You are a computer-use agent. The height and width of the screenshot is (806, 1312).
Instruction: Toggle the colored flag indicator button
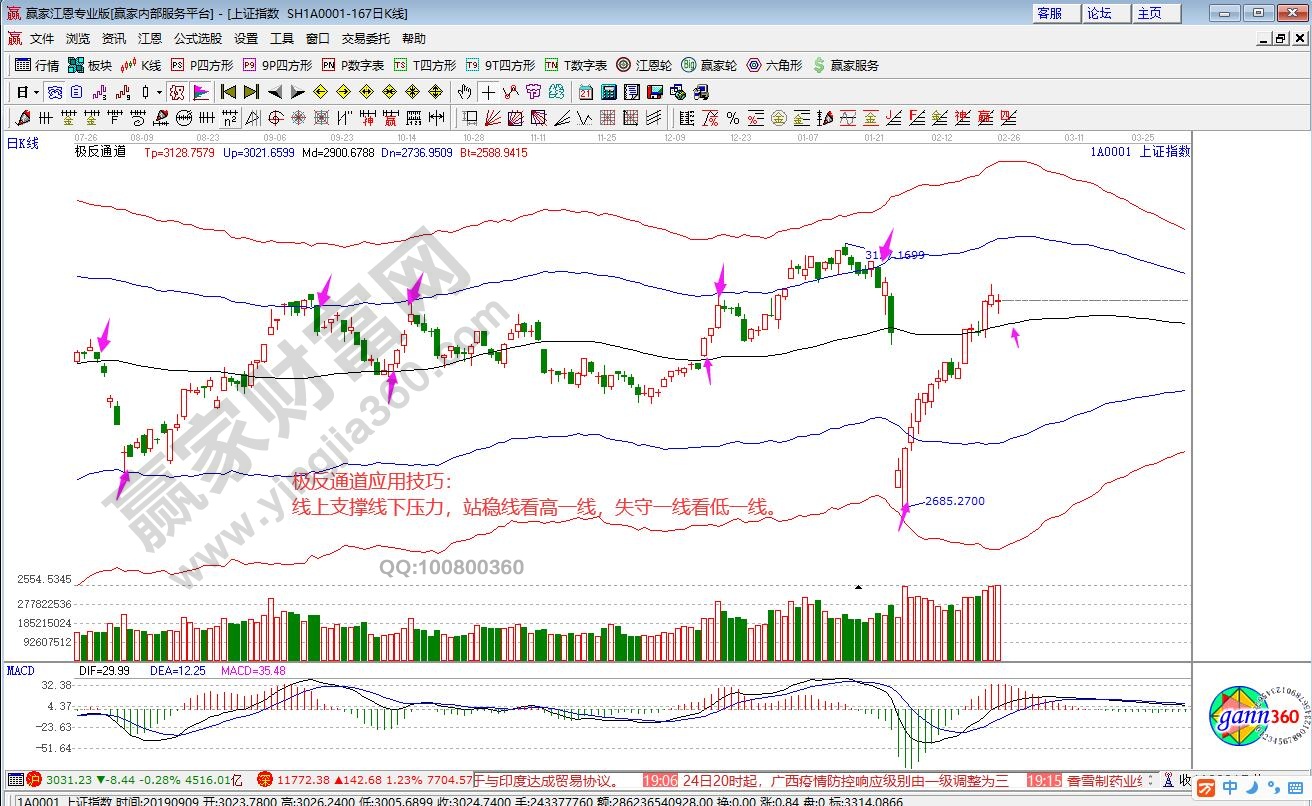(x=201, y=92)
